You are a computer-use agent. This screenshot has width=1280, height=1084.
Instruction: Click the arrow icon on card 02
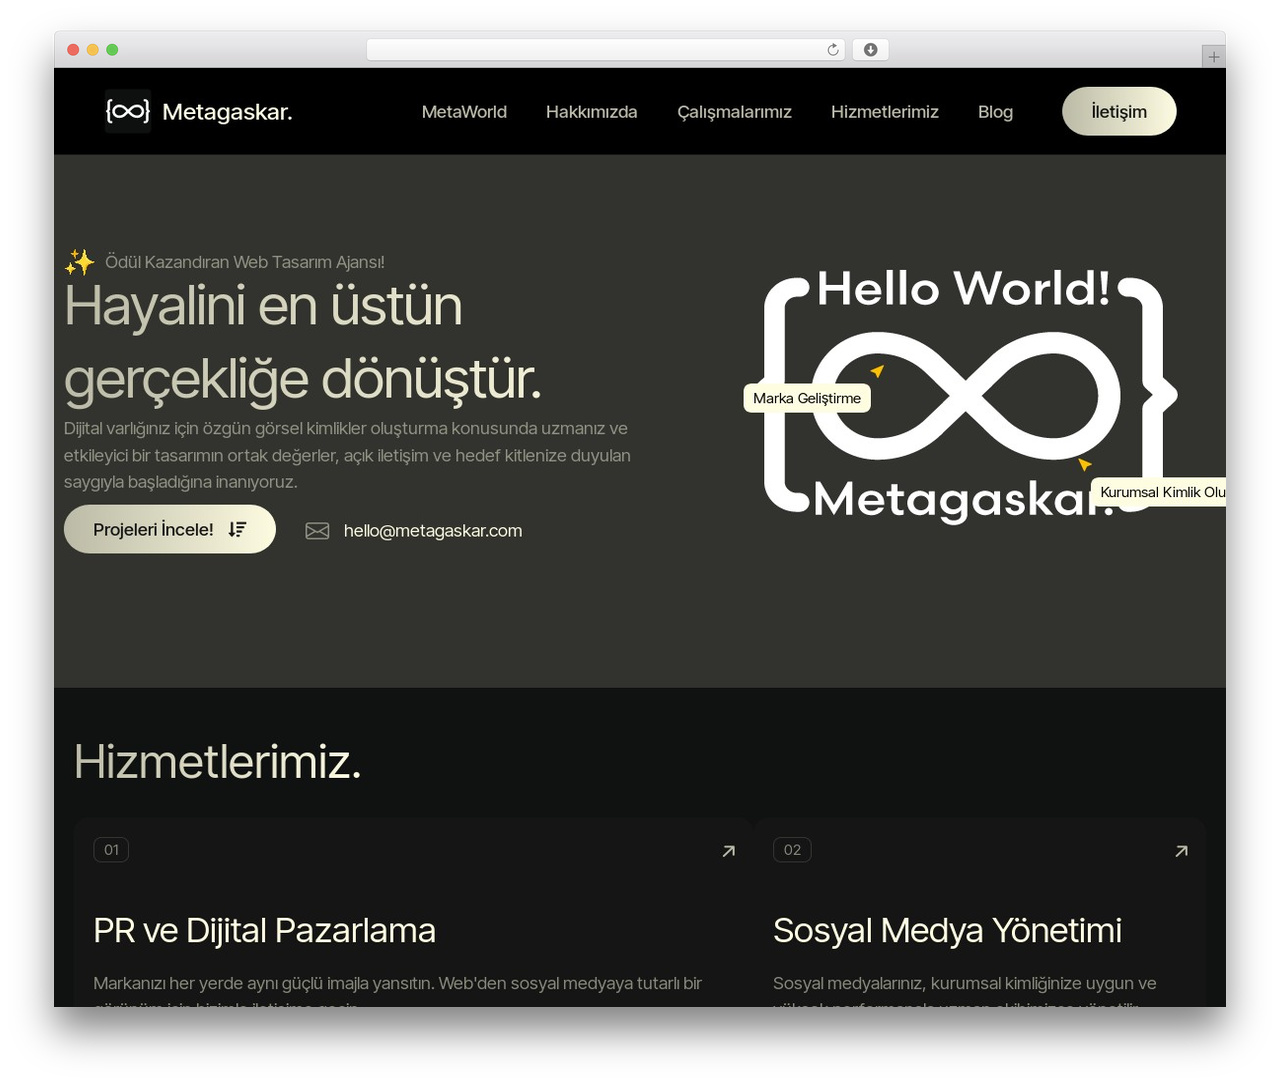coord(1181,851)
